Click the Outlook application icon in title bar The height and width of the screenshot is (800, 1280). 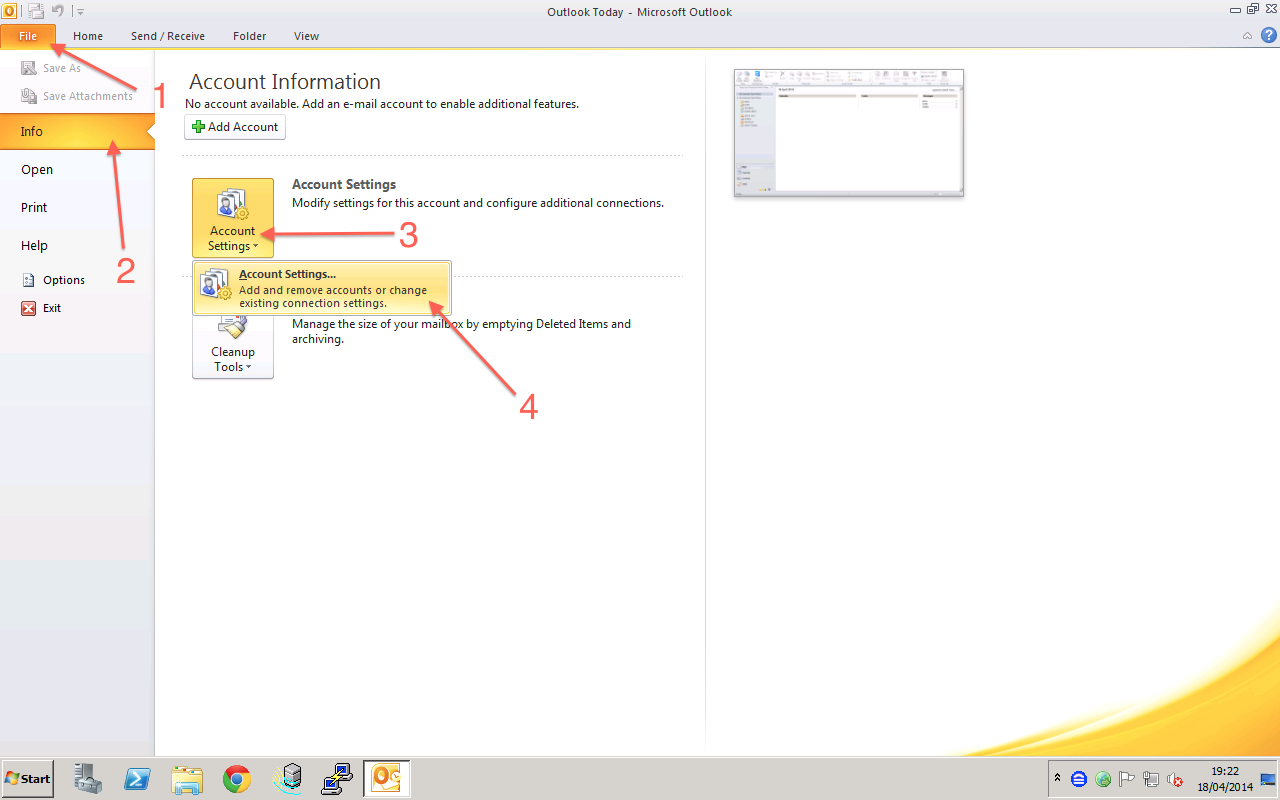9,11
